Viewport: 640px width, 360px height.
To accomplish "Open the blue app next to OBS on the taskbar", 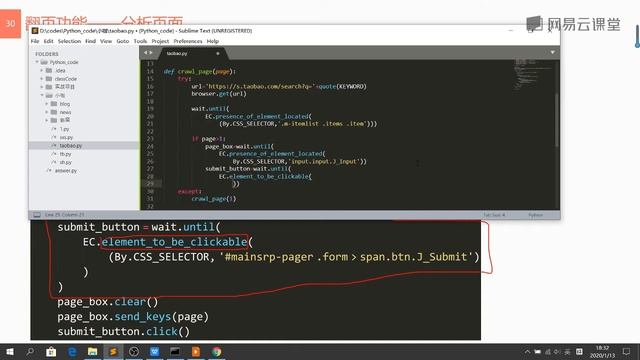I will tap(155, 351).
